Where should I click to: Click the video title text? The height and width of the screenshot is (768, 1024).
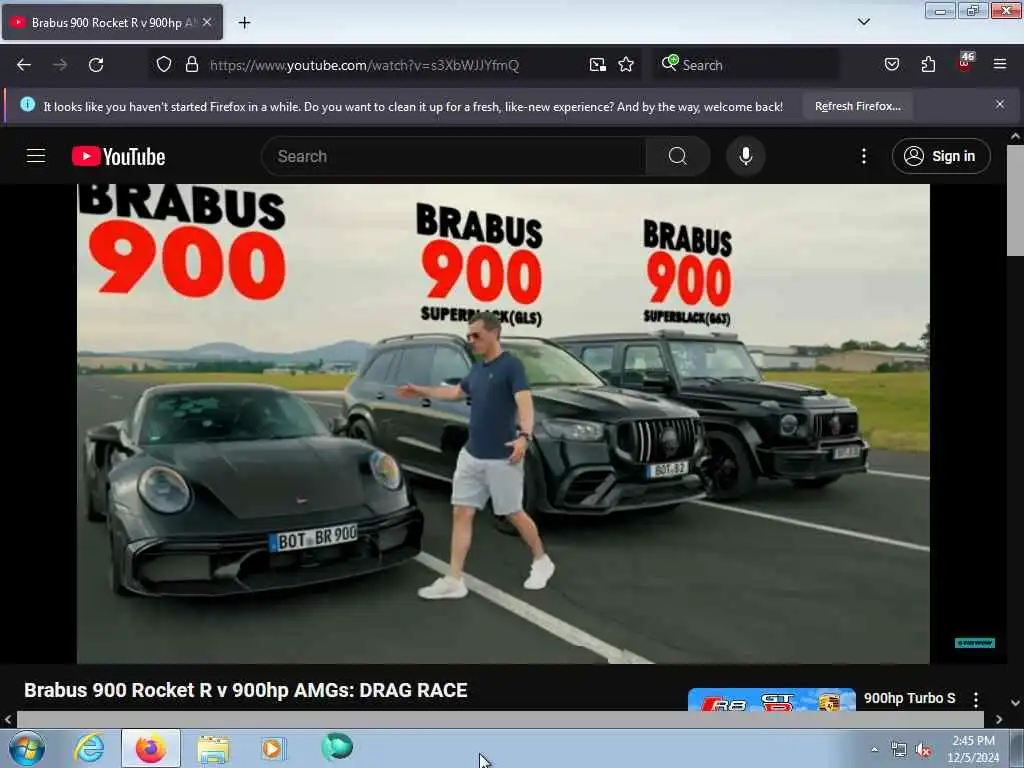(x=246, y=690)
